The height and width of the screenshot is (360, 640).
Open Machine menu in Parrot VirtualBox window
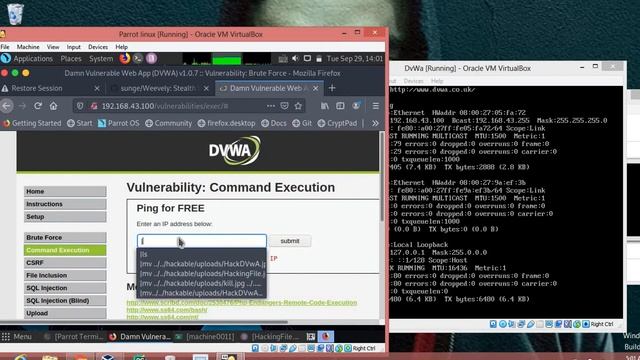(28, 47)
